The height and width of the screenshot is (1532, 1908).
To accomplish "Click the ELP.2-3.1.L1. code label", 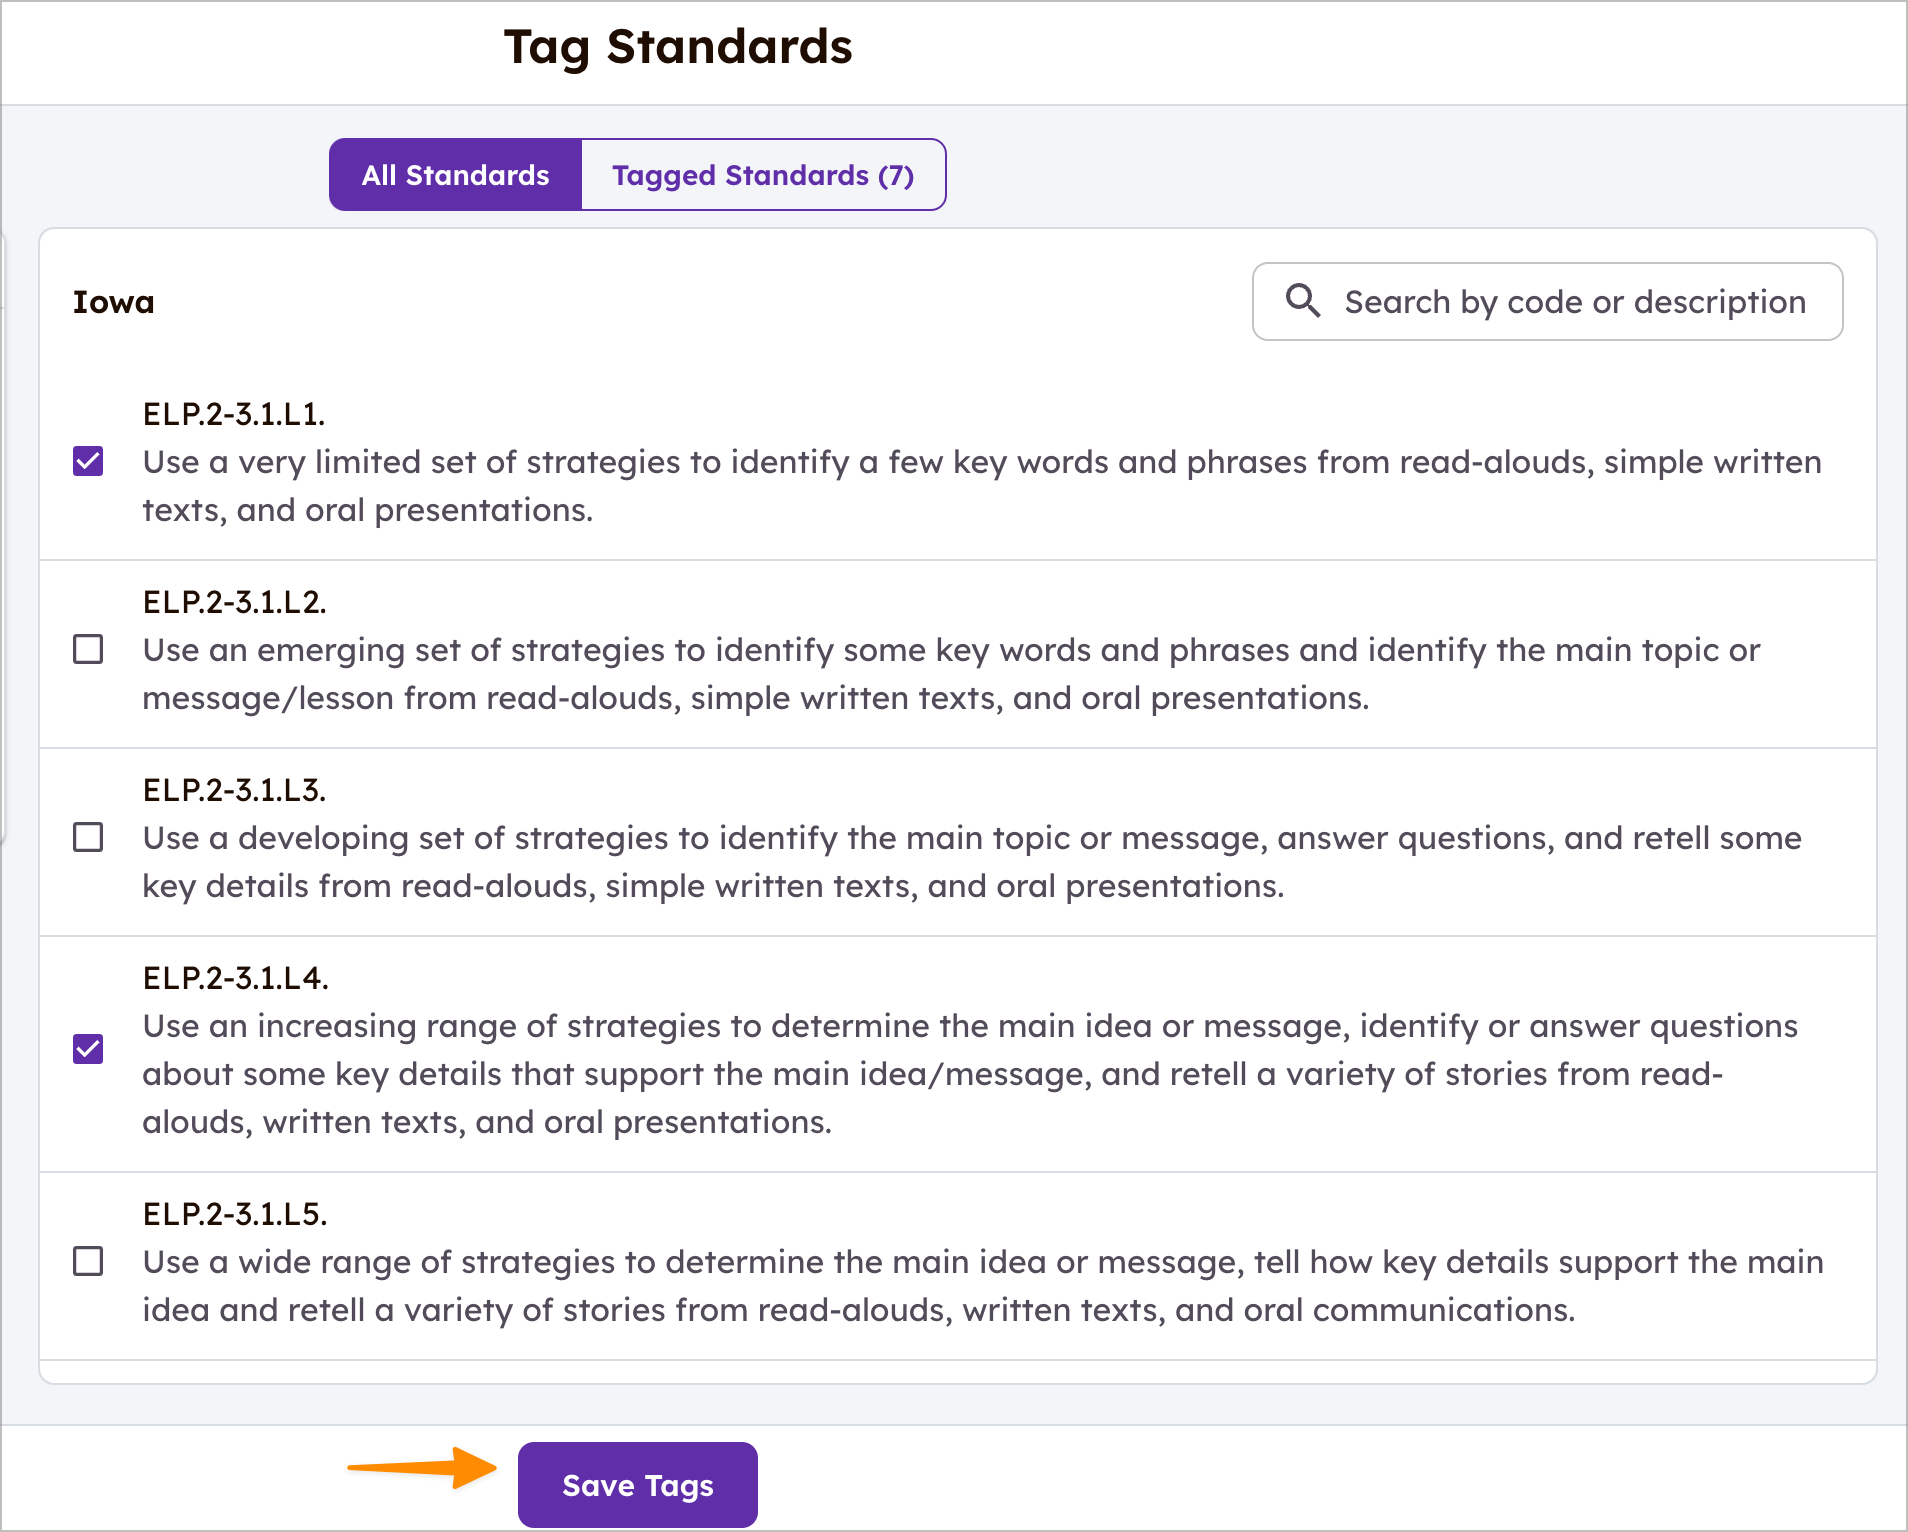I will coord(234,414).
